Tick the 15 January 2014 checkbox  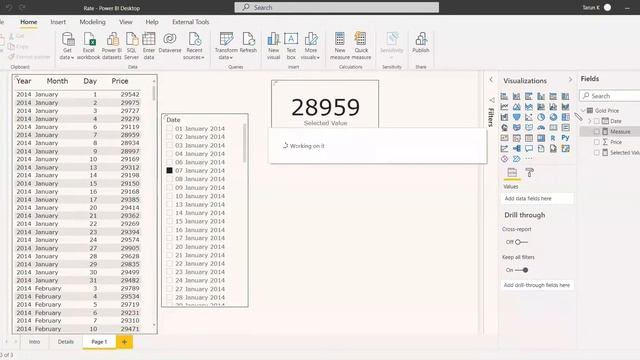pyautogui.click(x=169, y=221)
